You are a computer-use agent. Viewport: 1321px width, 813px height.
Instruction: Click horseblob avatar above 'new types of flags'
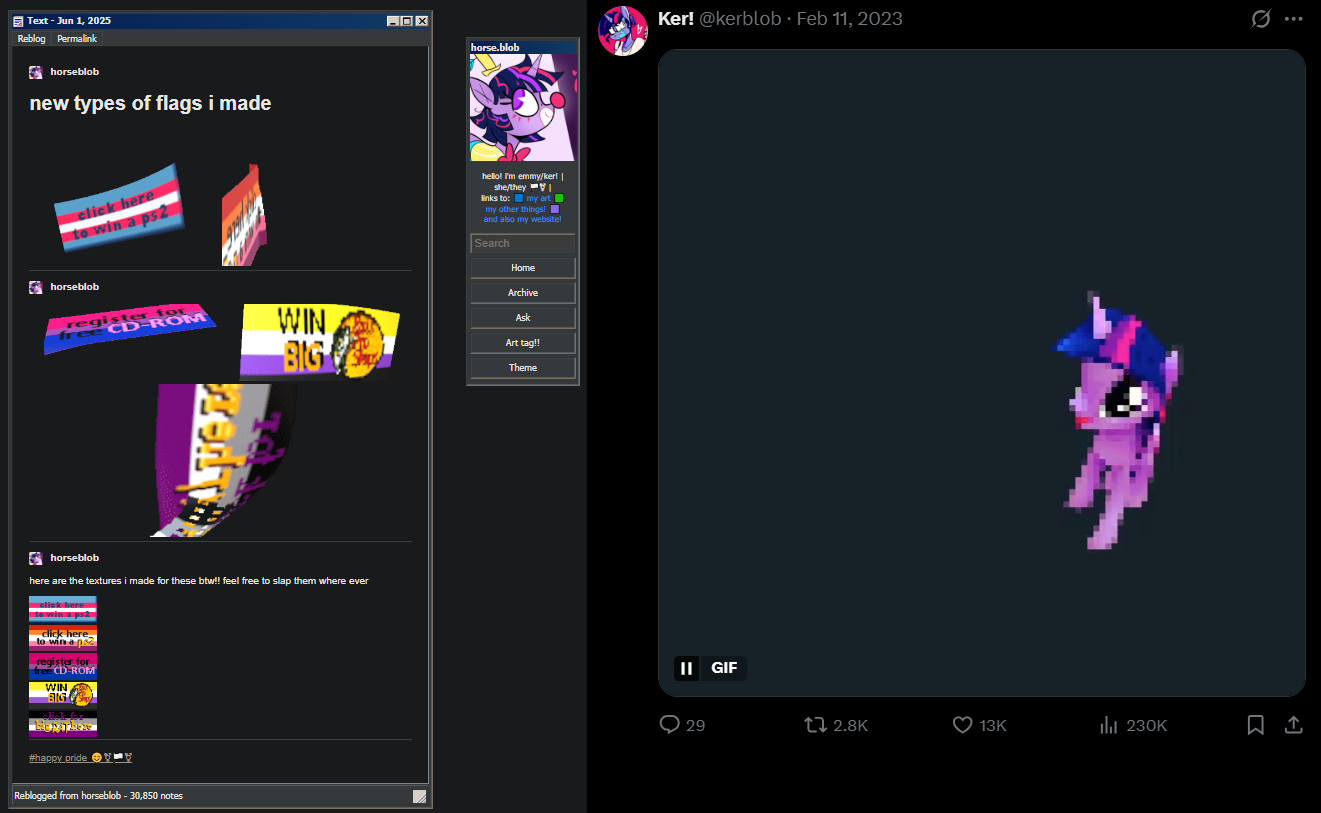click(x=36, y=72)
